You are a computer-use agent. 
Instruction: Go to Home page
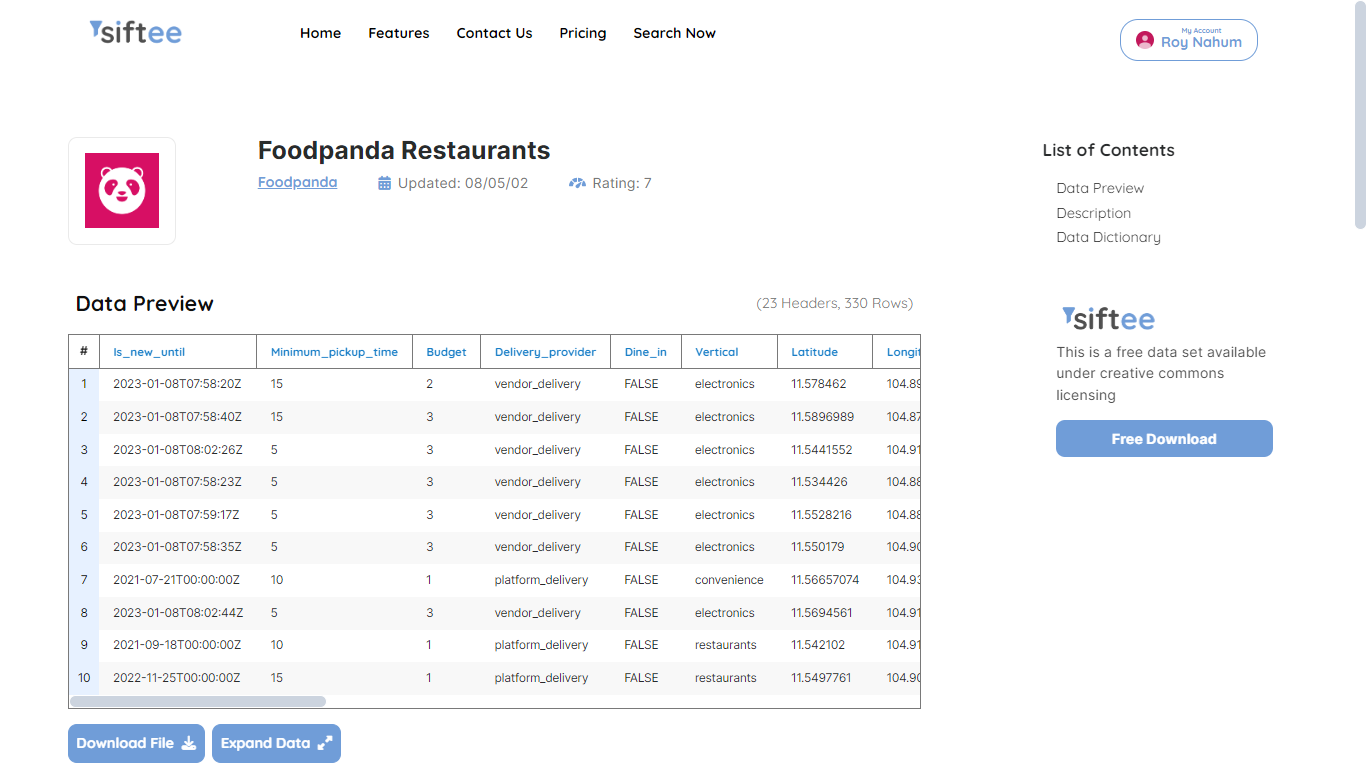tap(320, 33)
